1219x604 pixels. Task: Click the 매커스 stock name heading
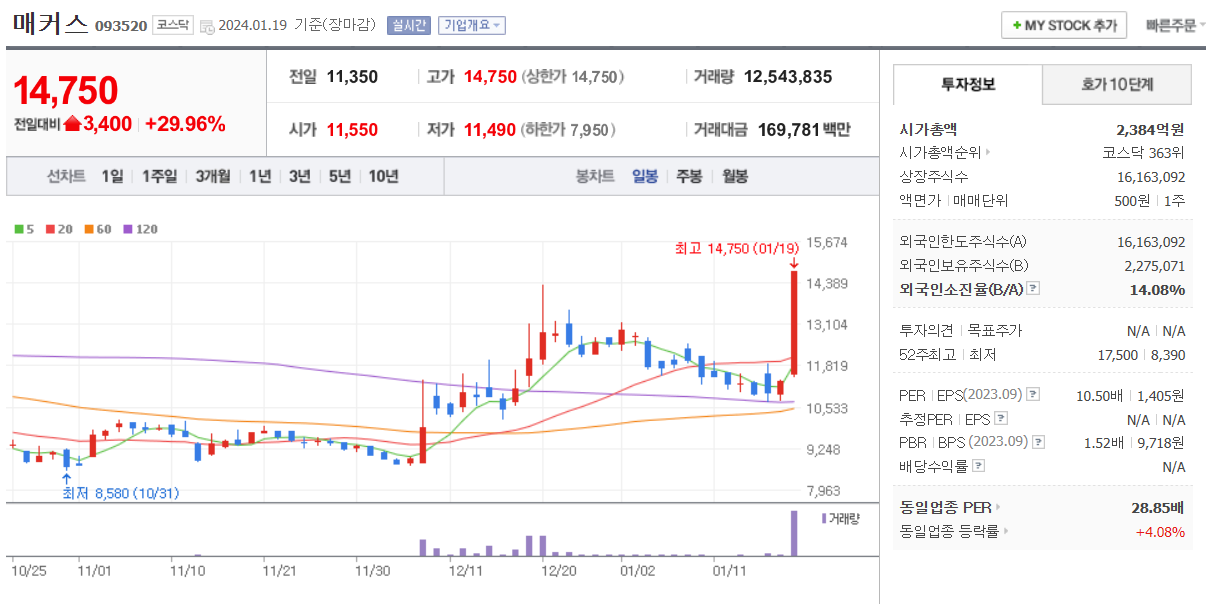pos(50,24)
